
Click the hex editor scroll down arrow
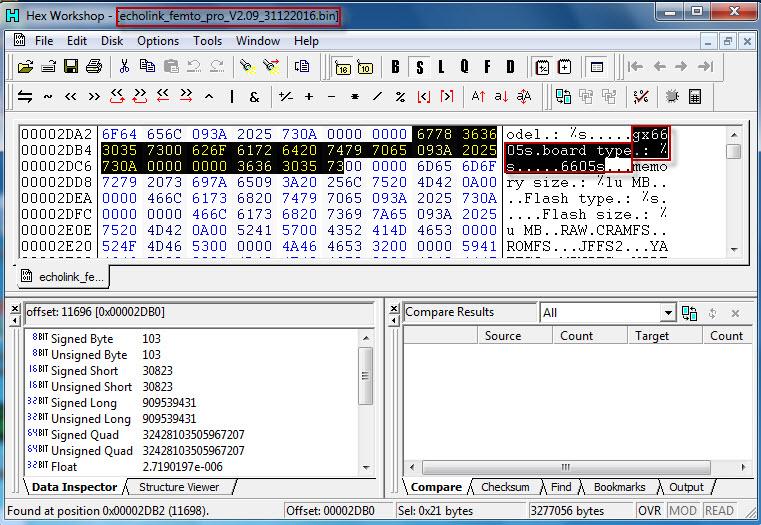(x=733, y=249)
